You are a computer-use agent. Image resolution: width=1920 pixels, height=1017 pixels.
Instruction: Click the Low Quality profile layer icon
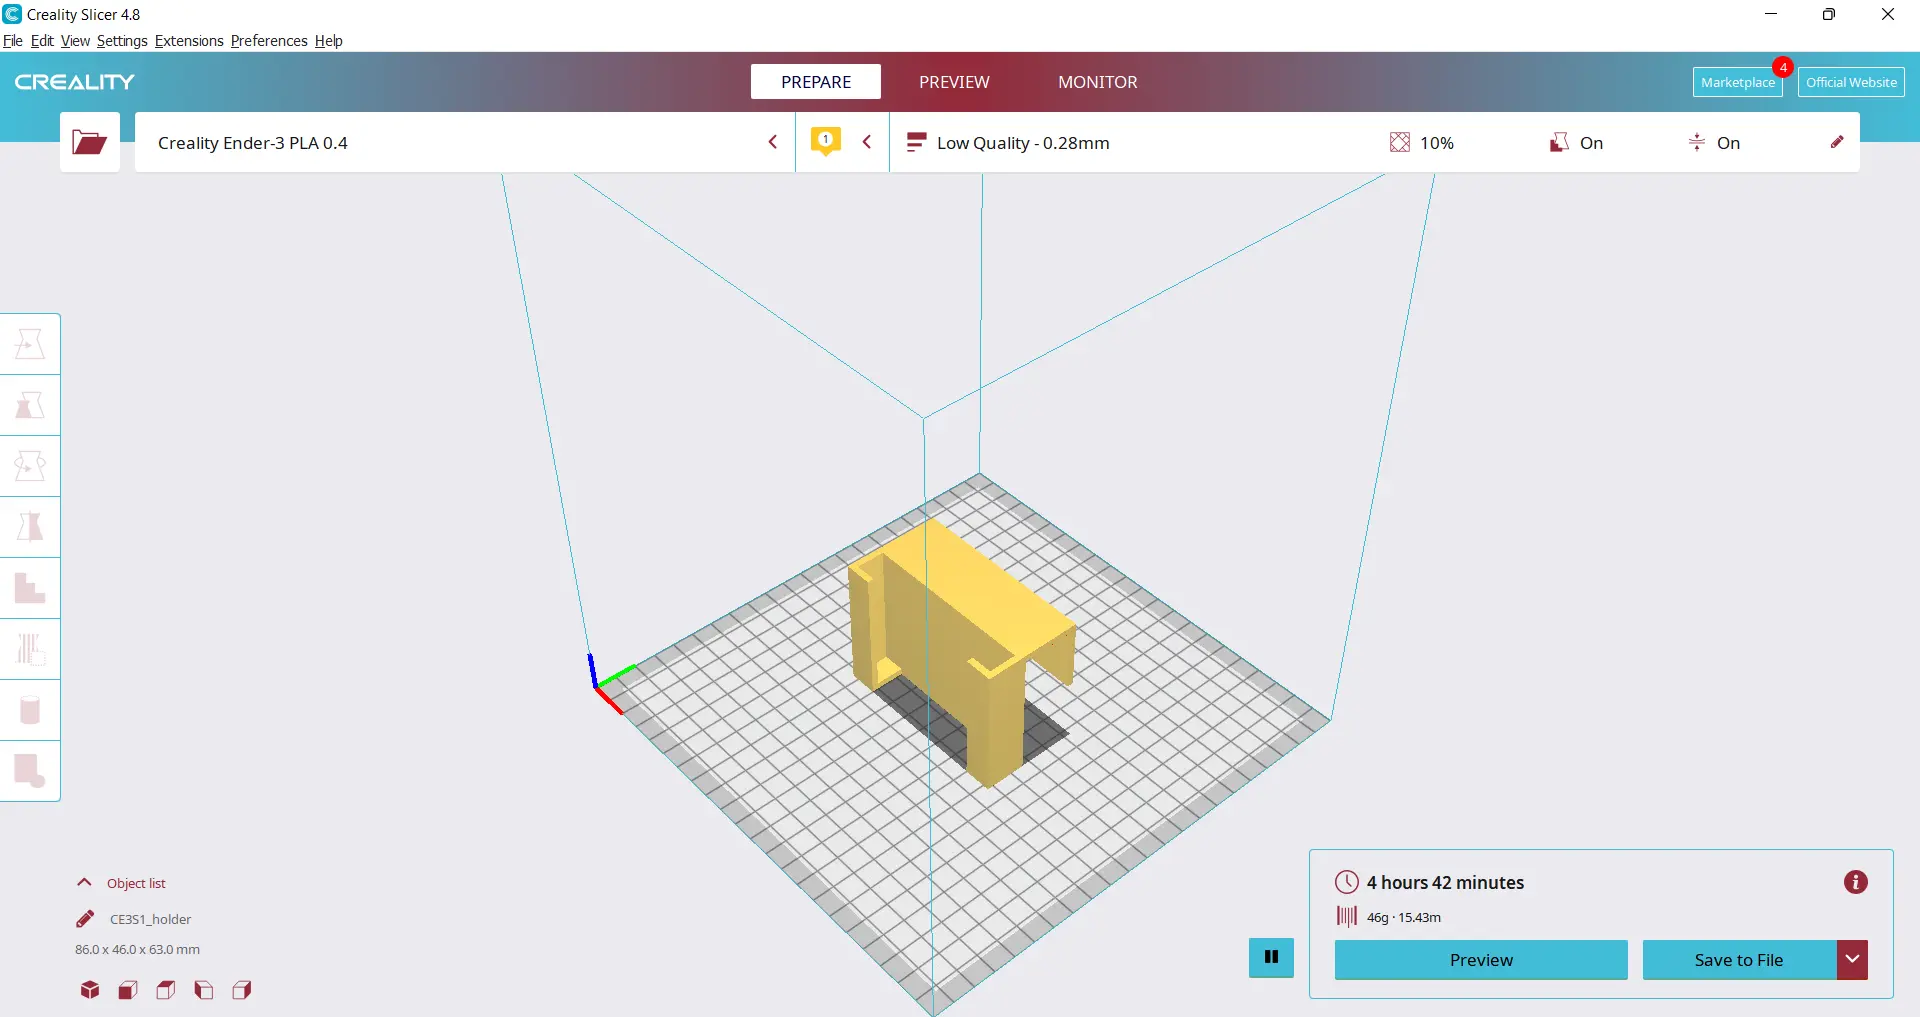916,143
